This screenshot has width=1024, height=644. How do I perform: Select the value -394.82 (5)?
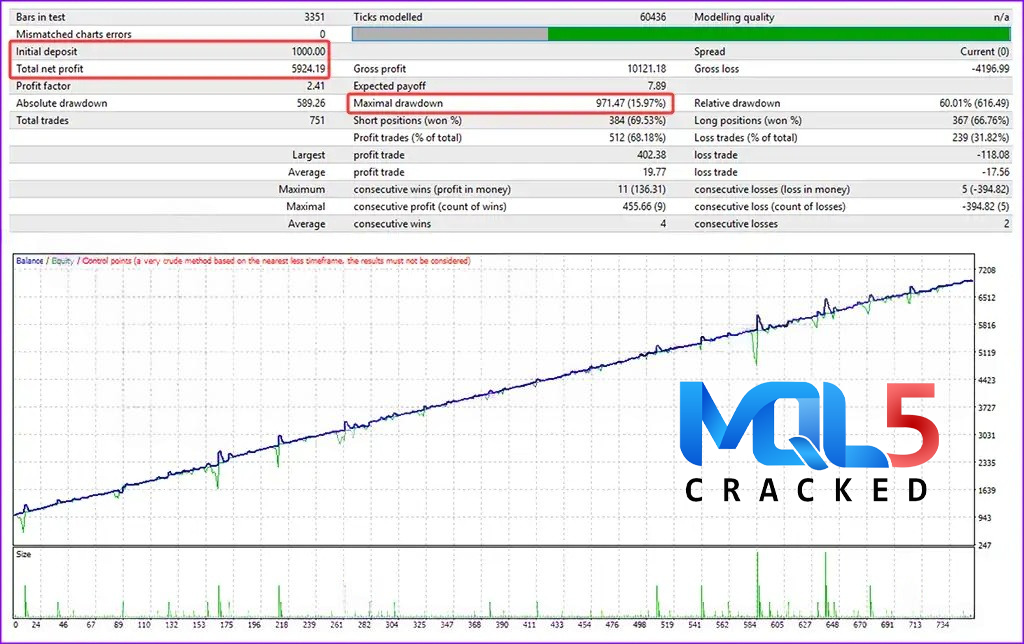coord(985,206)
